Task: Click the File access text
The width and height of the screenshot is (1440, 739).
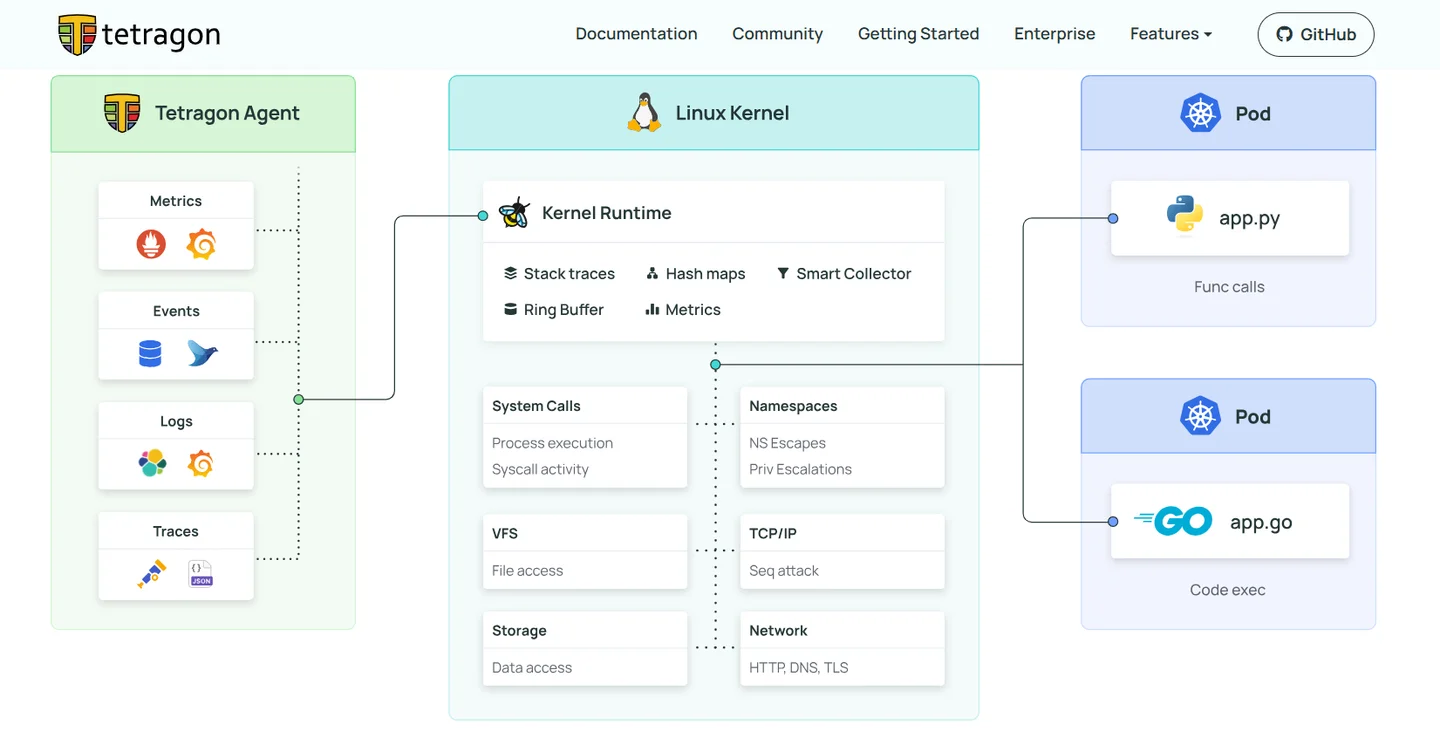Action: point(527,571)
